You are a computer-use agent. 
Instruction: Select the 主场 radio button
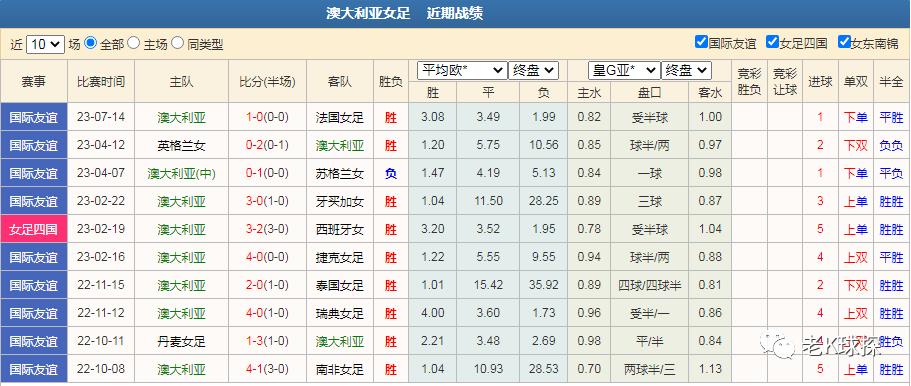[133, 42]
